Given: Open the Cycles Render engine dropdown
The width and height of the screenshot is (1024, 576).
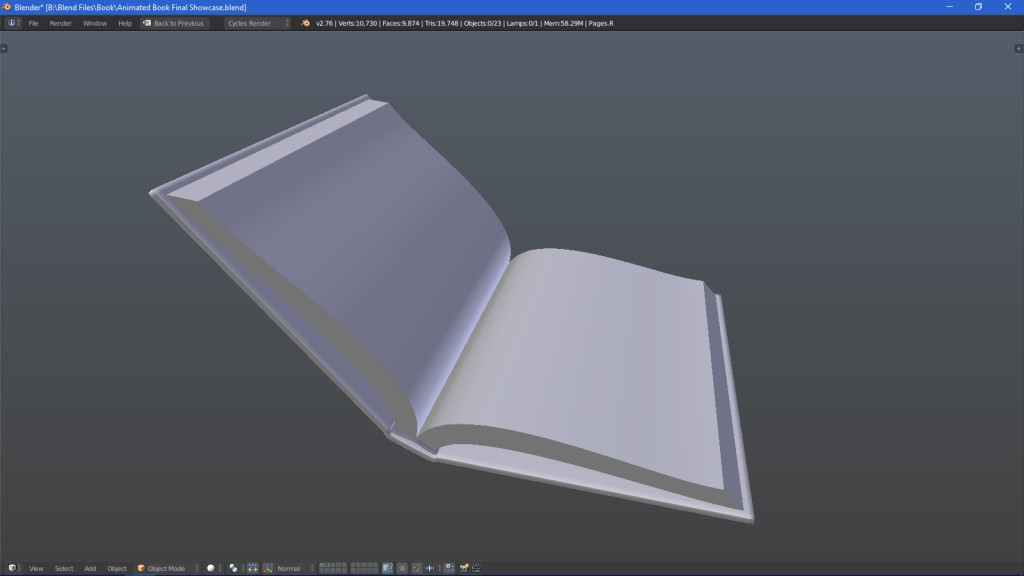Looking at the screenshot, I should coord(252,23).
